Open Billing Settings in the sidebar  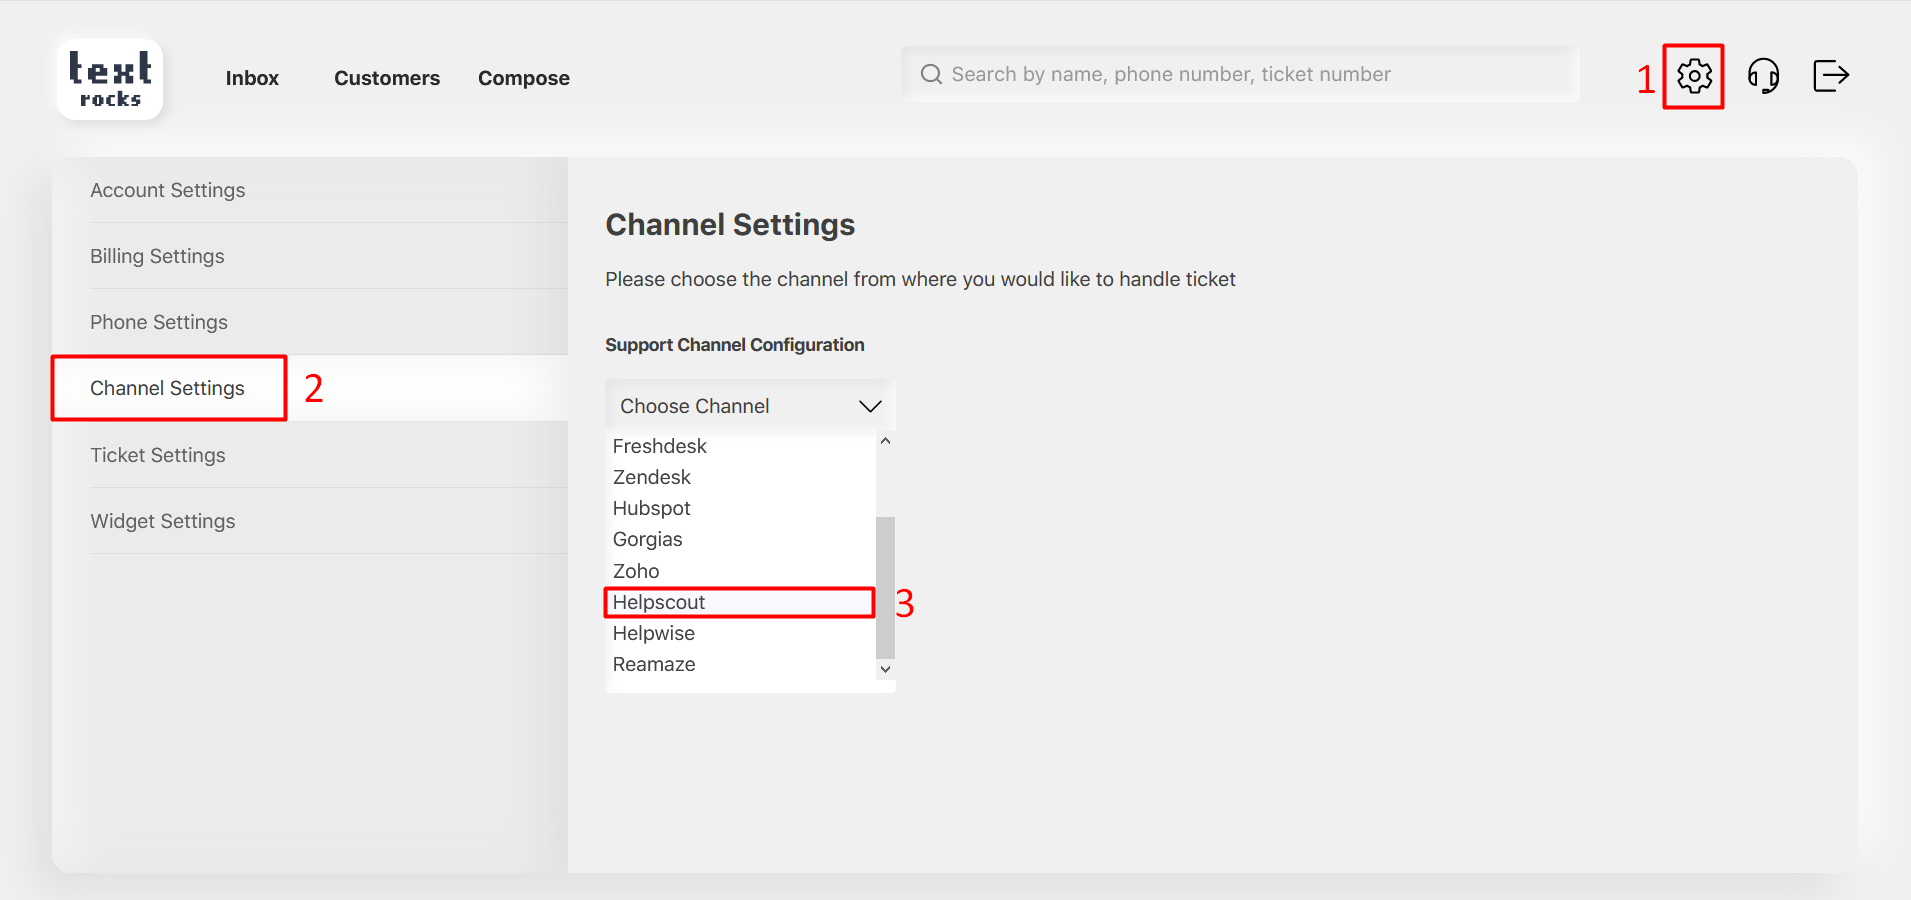coord(158,256)
